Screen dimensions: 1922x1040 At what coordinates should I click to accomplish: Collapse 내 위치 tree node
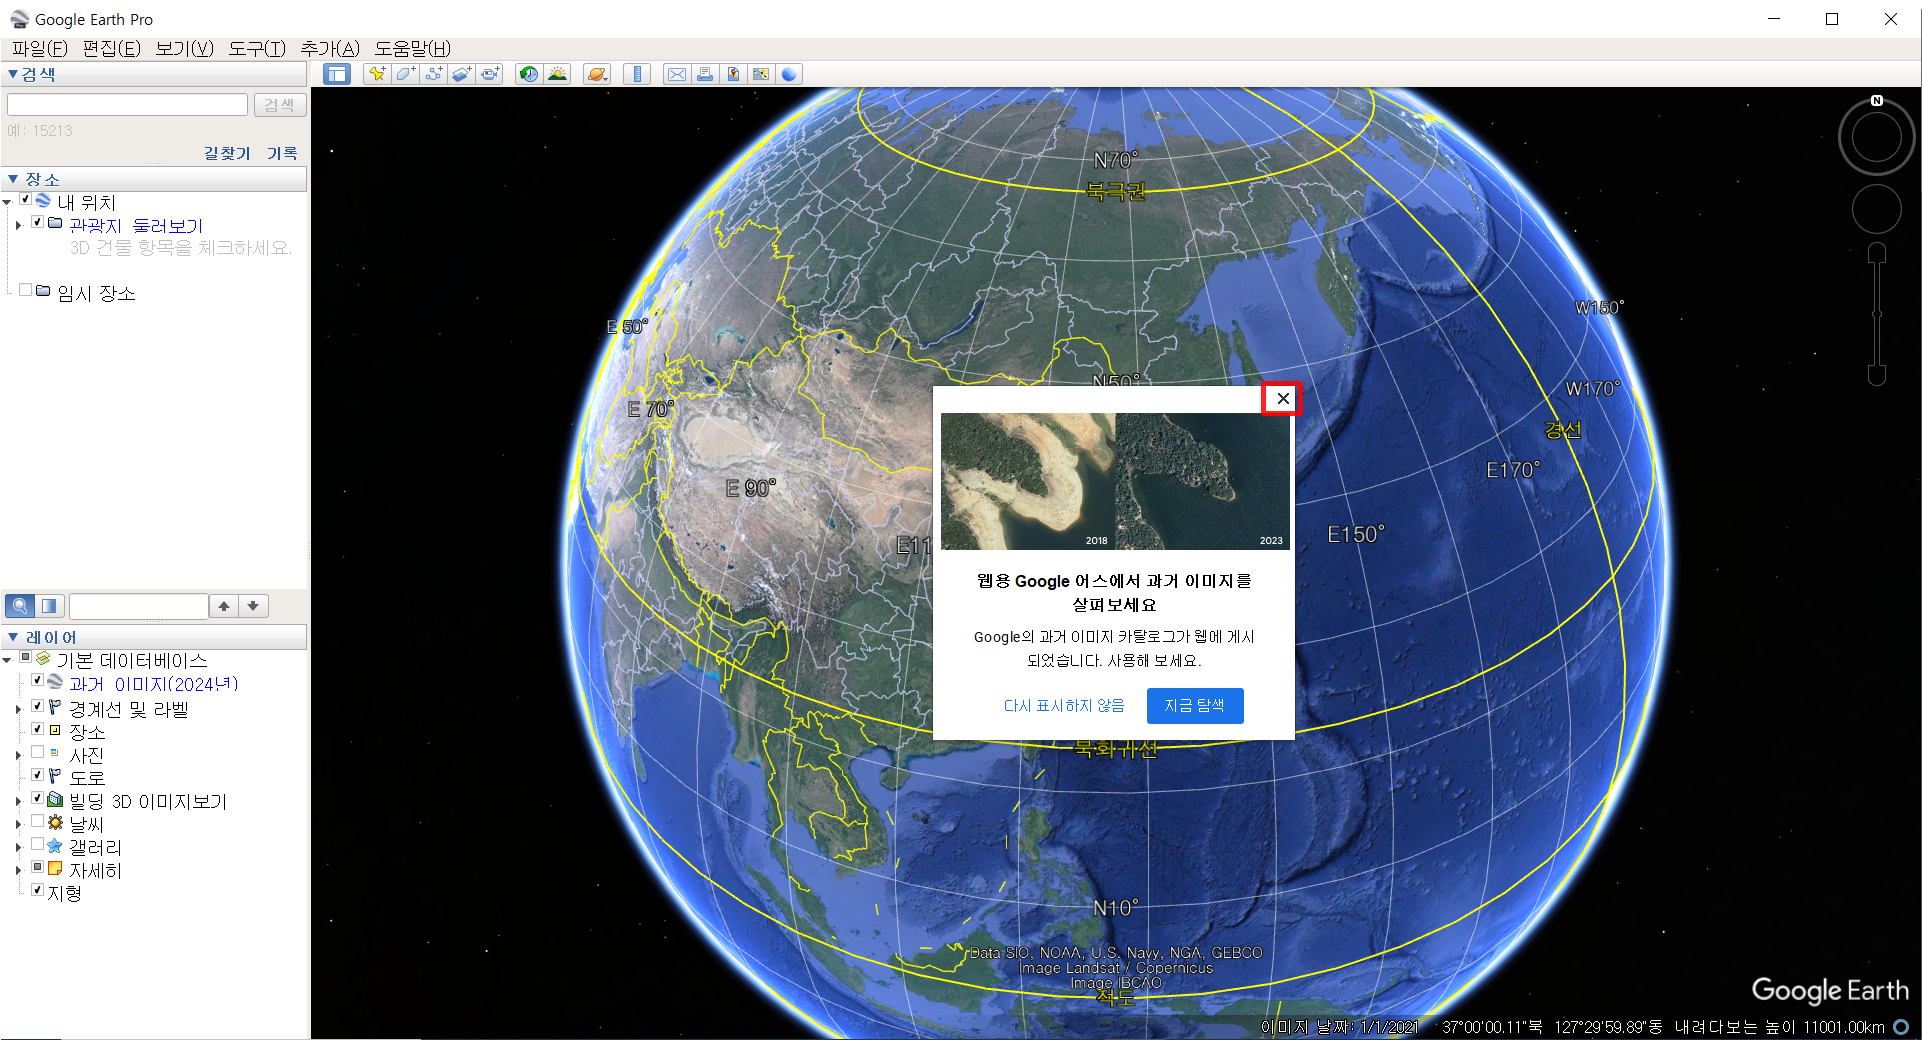[7, 202]
